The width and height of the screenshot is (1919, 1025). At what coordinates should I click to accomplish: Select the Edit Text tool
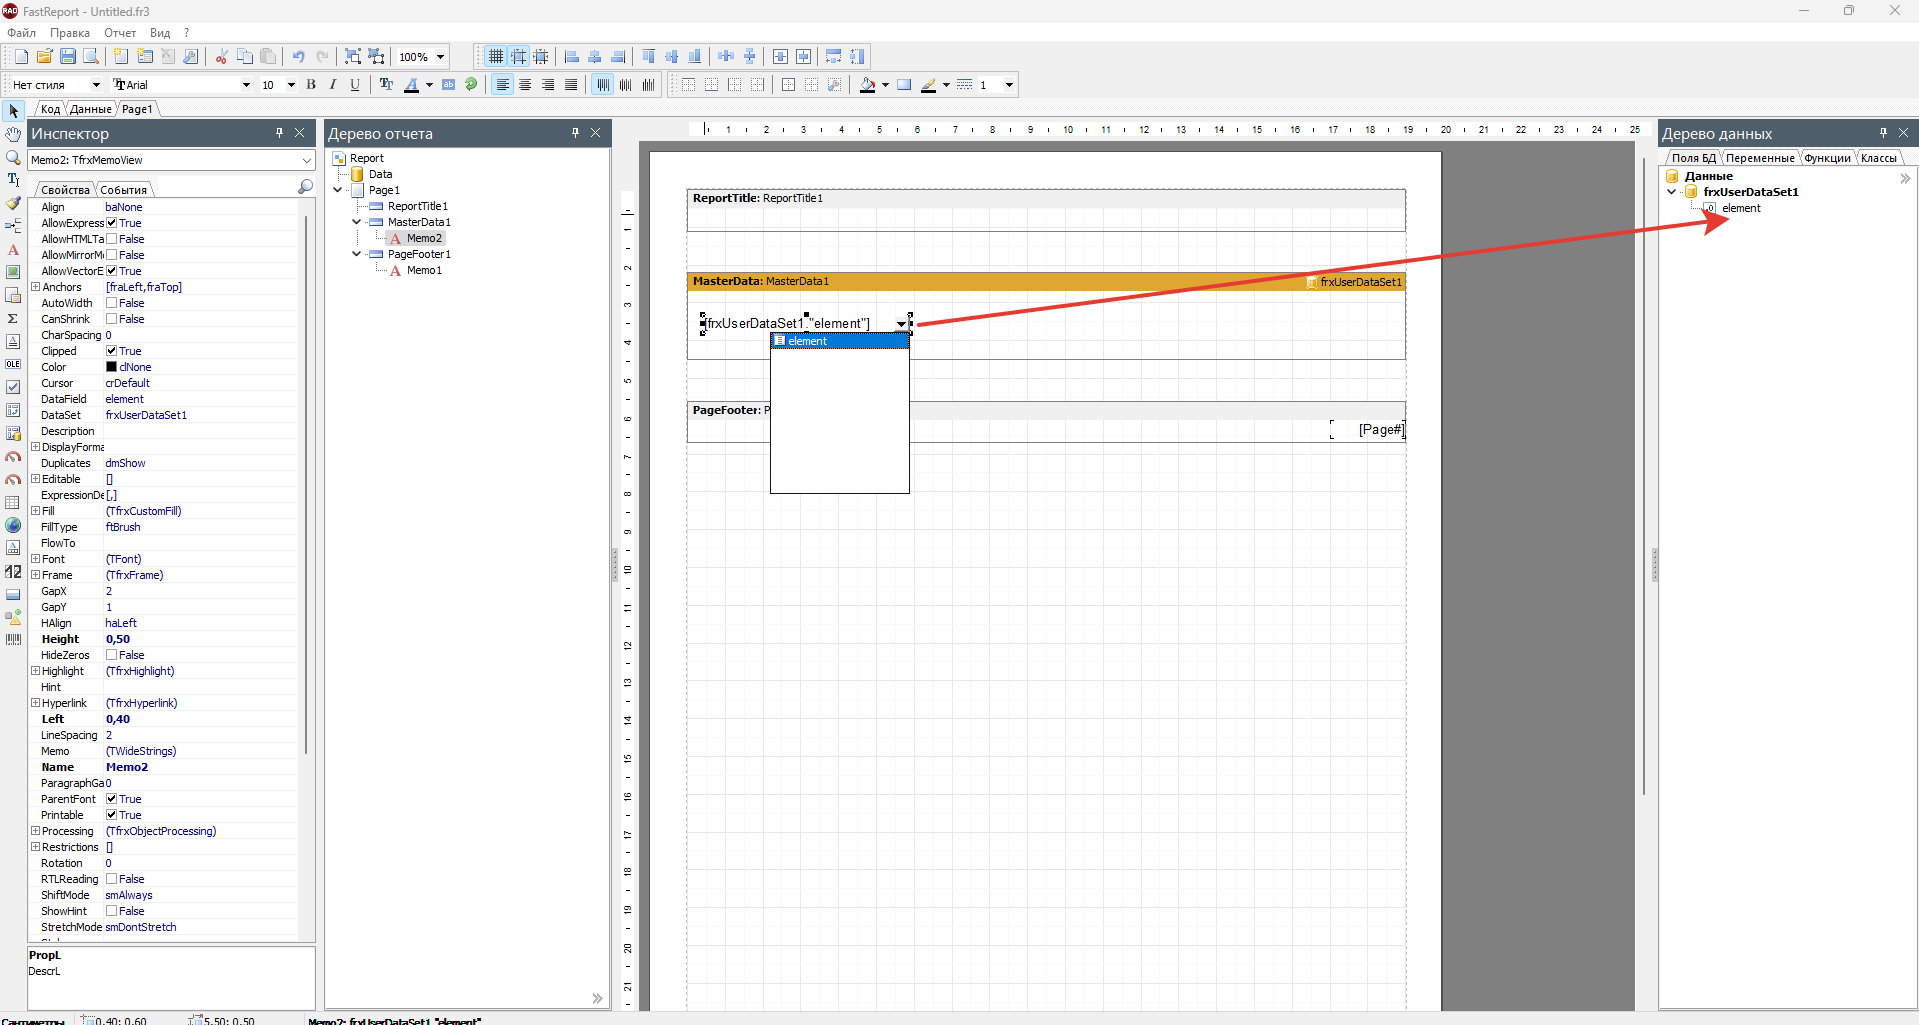[x=13, y=180]
